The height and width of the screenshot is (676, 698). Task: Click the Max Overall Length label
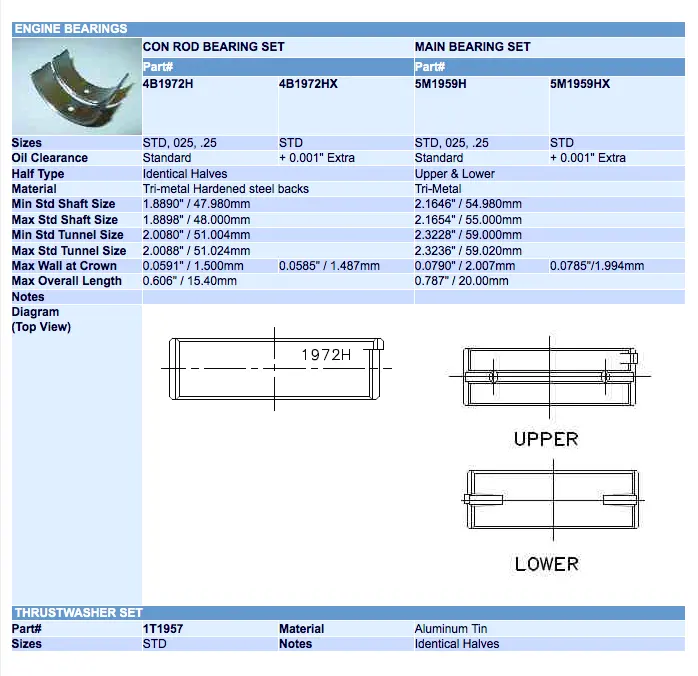click(67, 281)
